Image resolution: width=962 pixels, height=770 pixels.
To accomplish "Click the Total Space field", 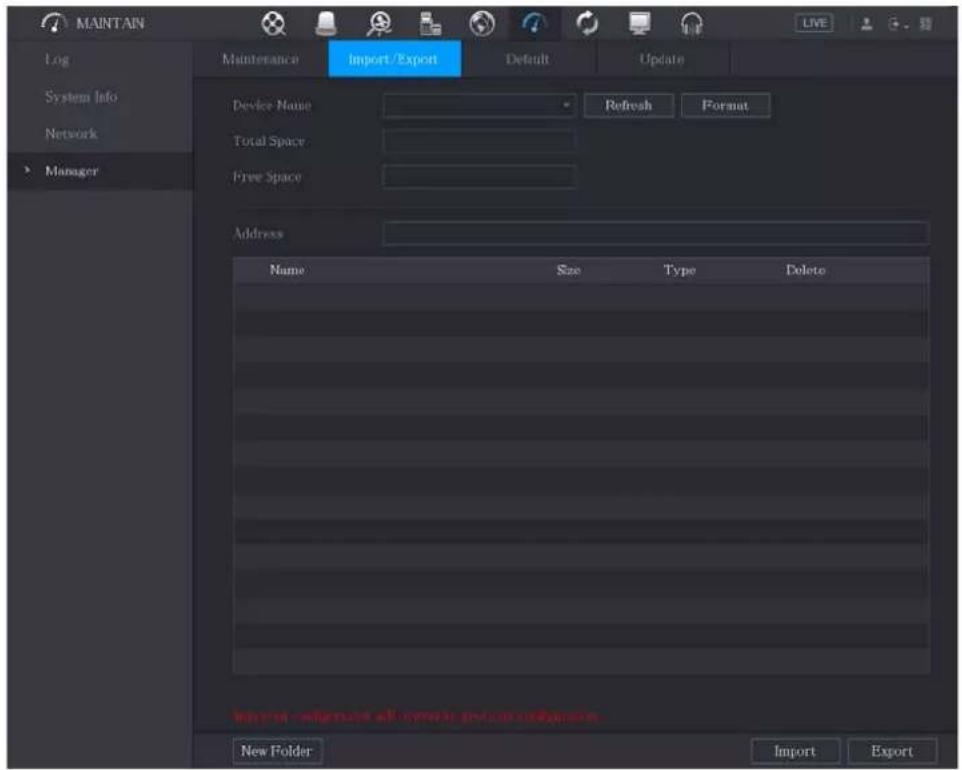I will tap(479, 141).
